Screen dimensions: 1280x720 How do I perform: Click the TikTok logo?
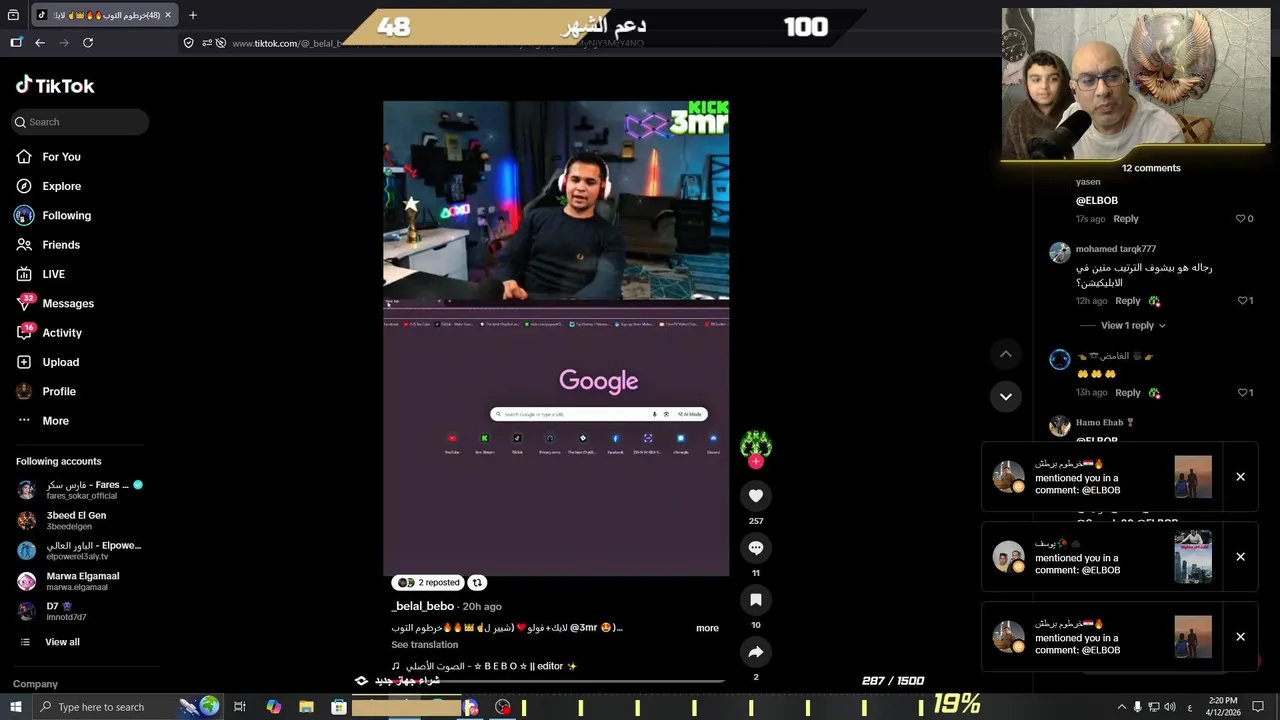pos(55,86)
